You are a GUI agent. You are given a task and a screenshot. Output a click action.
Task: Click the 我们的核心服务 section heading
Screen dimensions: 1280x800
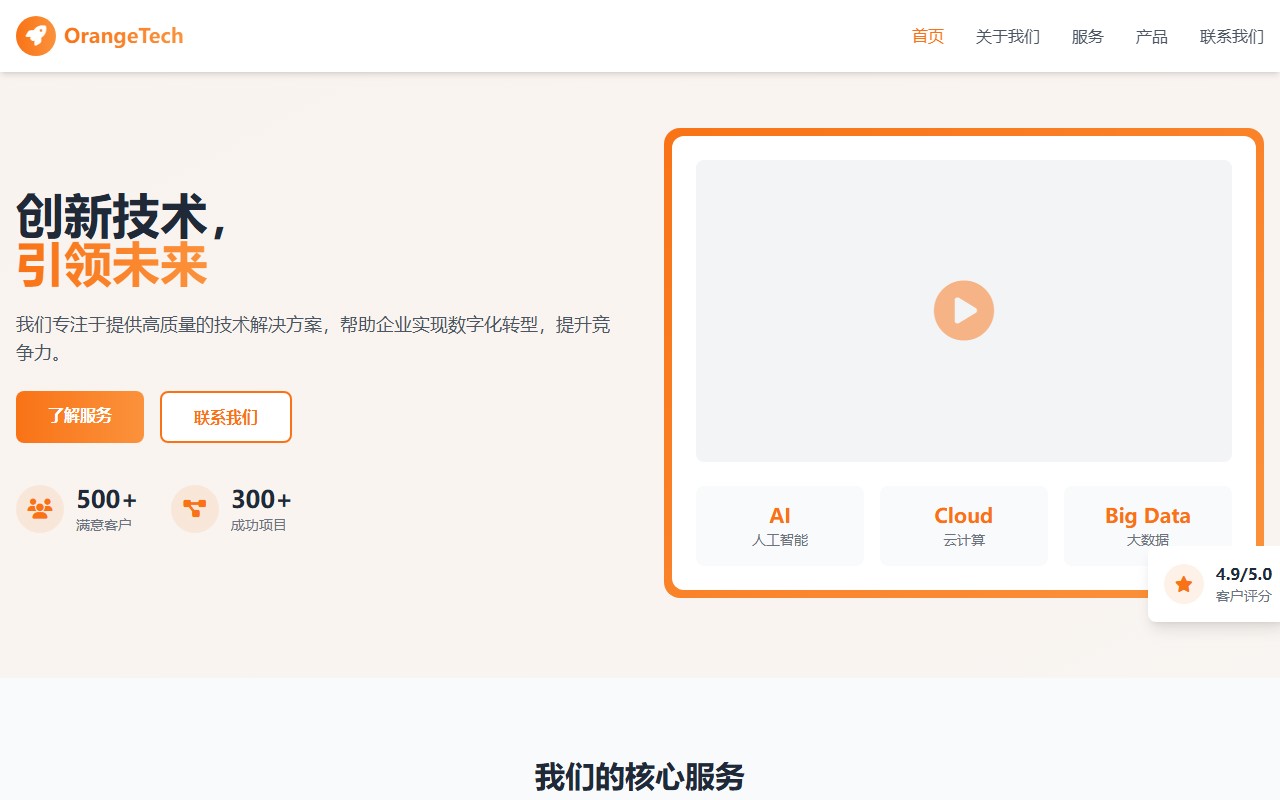point(639,777)
